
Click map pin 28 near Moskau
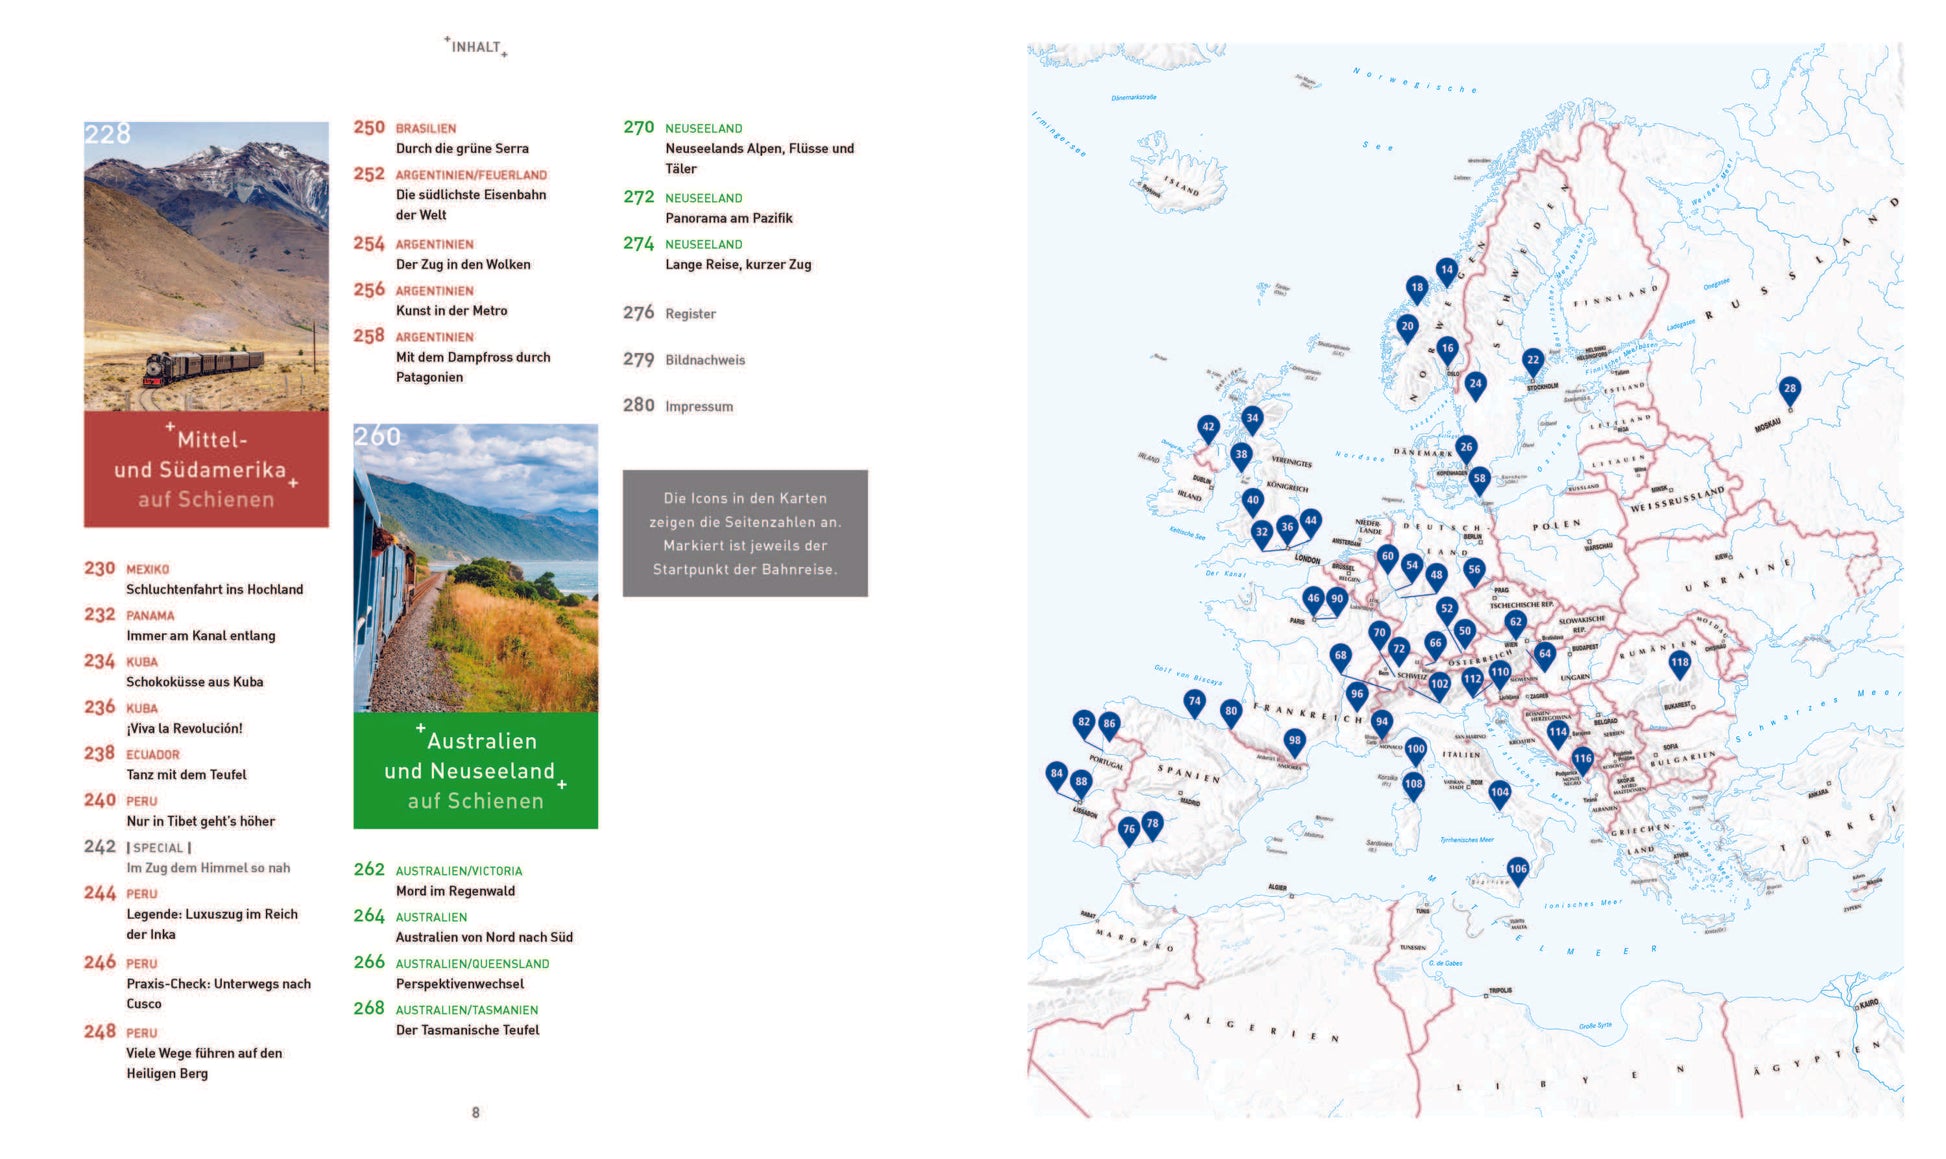pyautogui.click(x=1789, y=389)
